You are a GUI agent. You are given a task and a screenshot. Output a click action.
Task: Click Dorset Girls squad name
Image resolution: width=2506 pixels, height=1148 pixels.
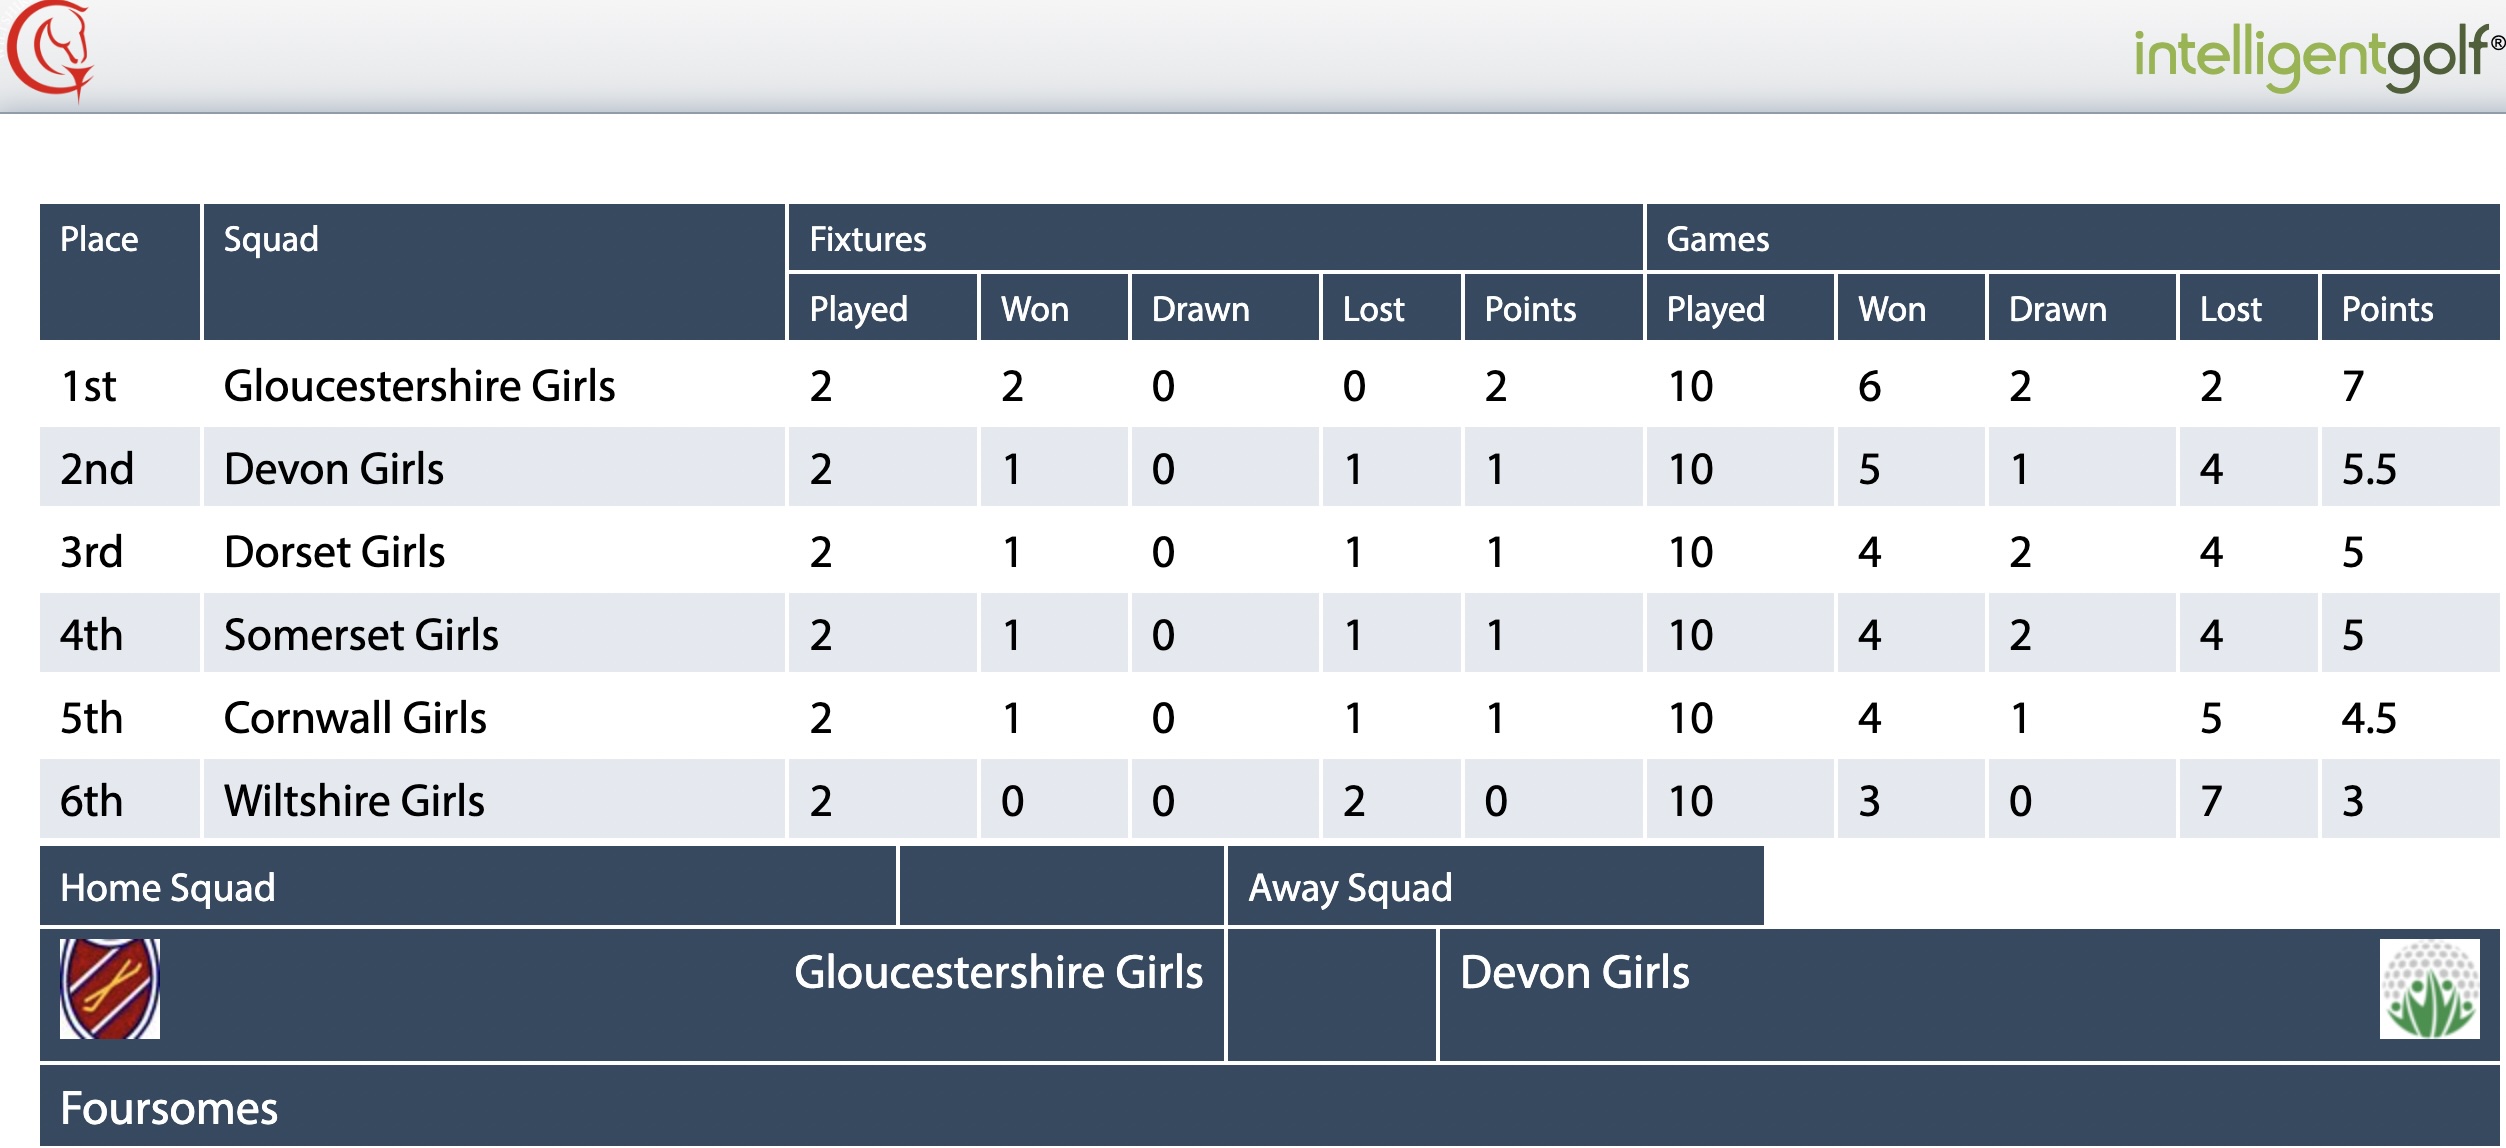[x=334, y=552]
